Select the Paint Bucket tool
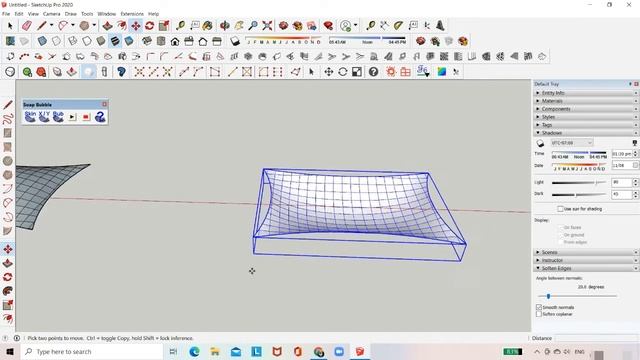This screenshot has height=360, width=640. click(207, 26)
